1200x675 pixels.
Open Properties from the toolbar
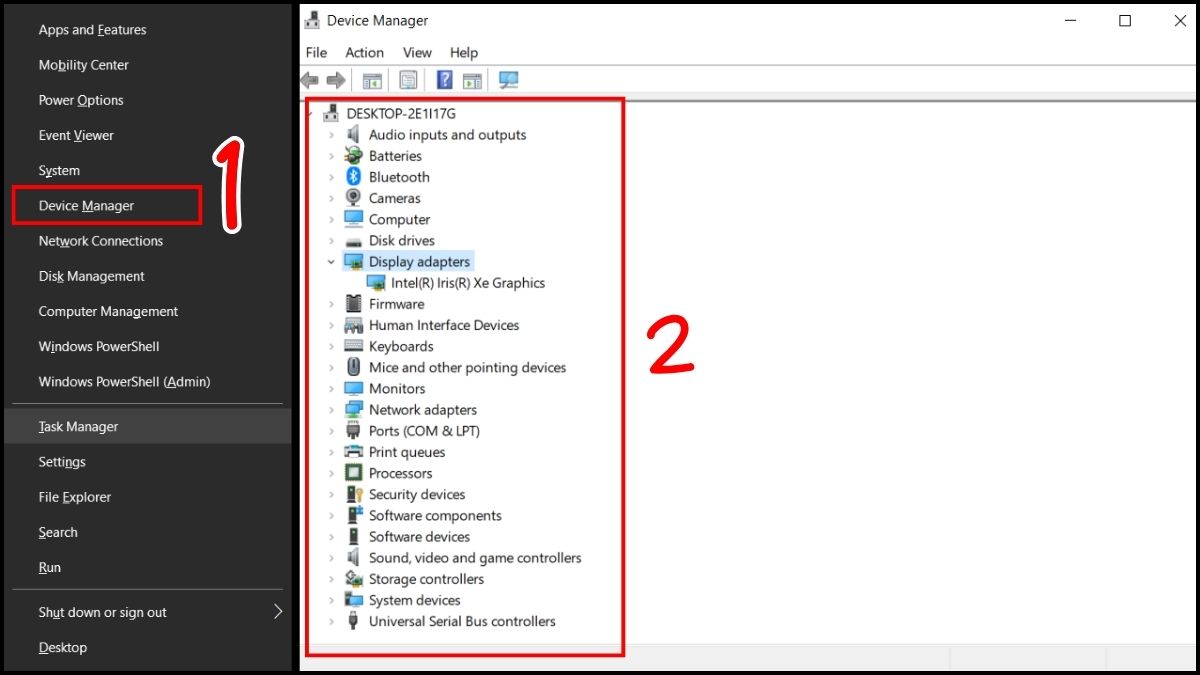411,80
